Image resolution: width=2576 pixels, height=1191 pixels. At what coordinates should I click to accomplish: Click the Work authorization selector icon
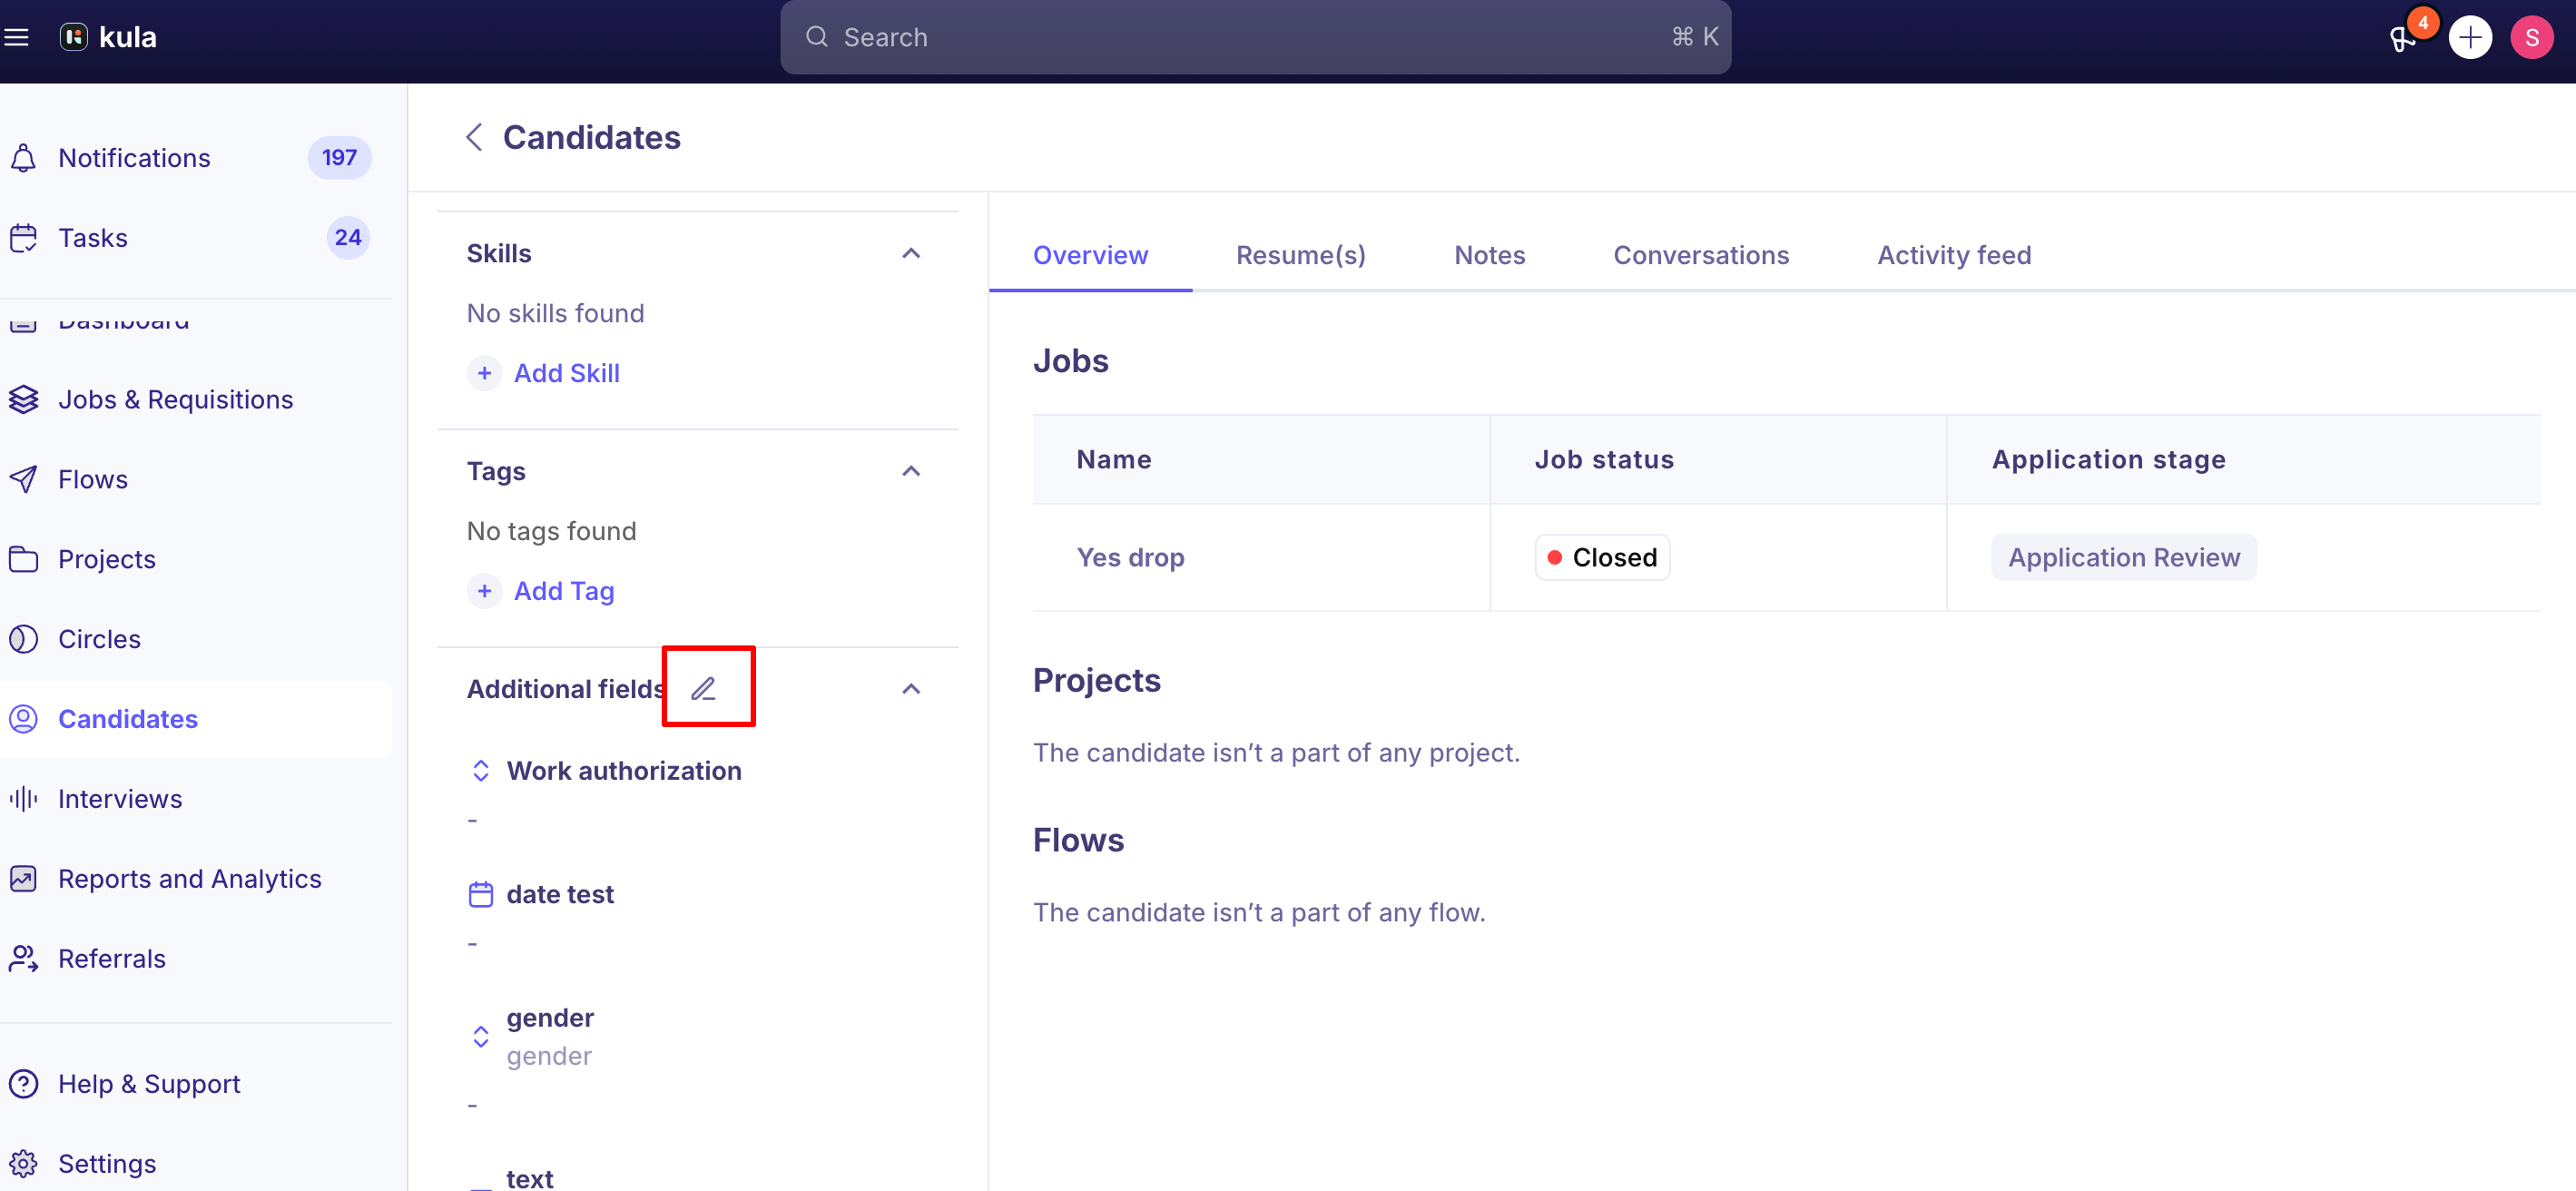(481, 770)
